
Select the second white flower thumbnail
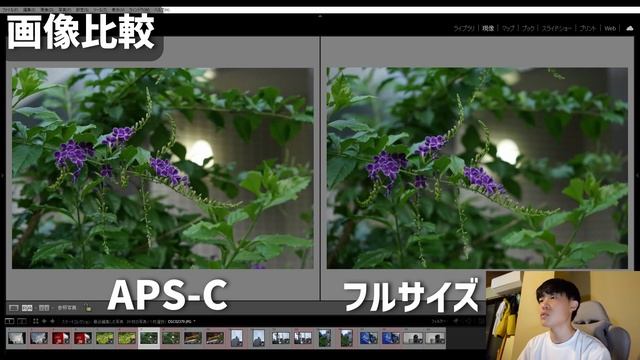[x=39, y=338]
